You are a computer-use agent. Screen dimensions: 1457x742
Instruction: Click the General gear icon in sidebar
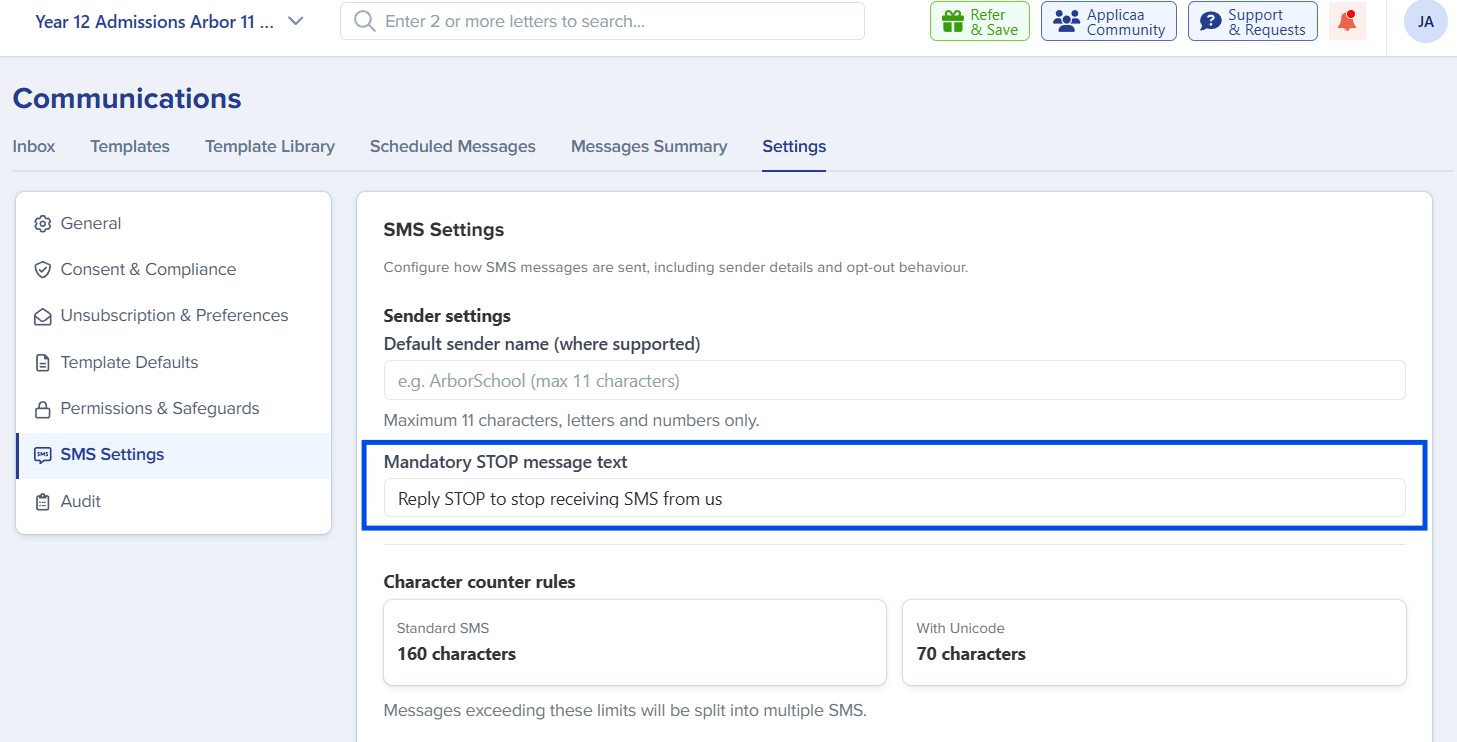tap(42, 224)
